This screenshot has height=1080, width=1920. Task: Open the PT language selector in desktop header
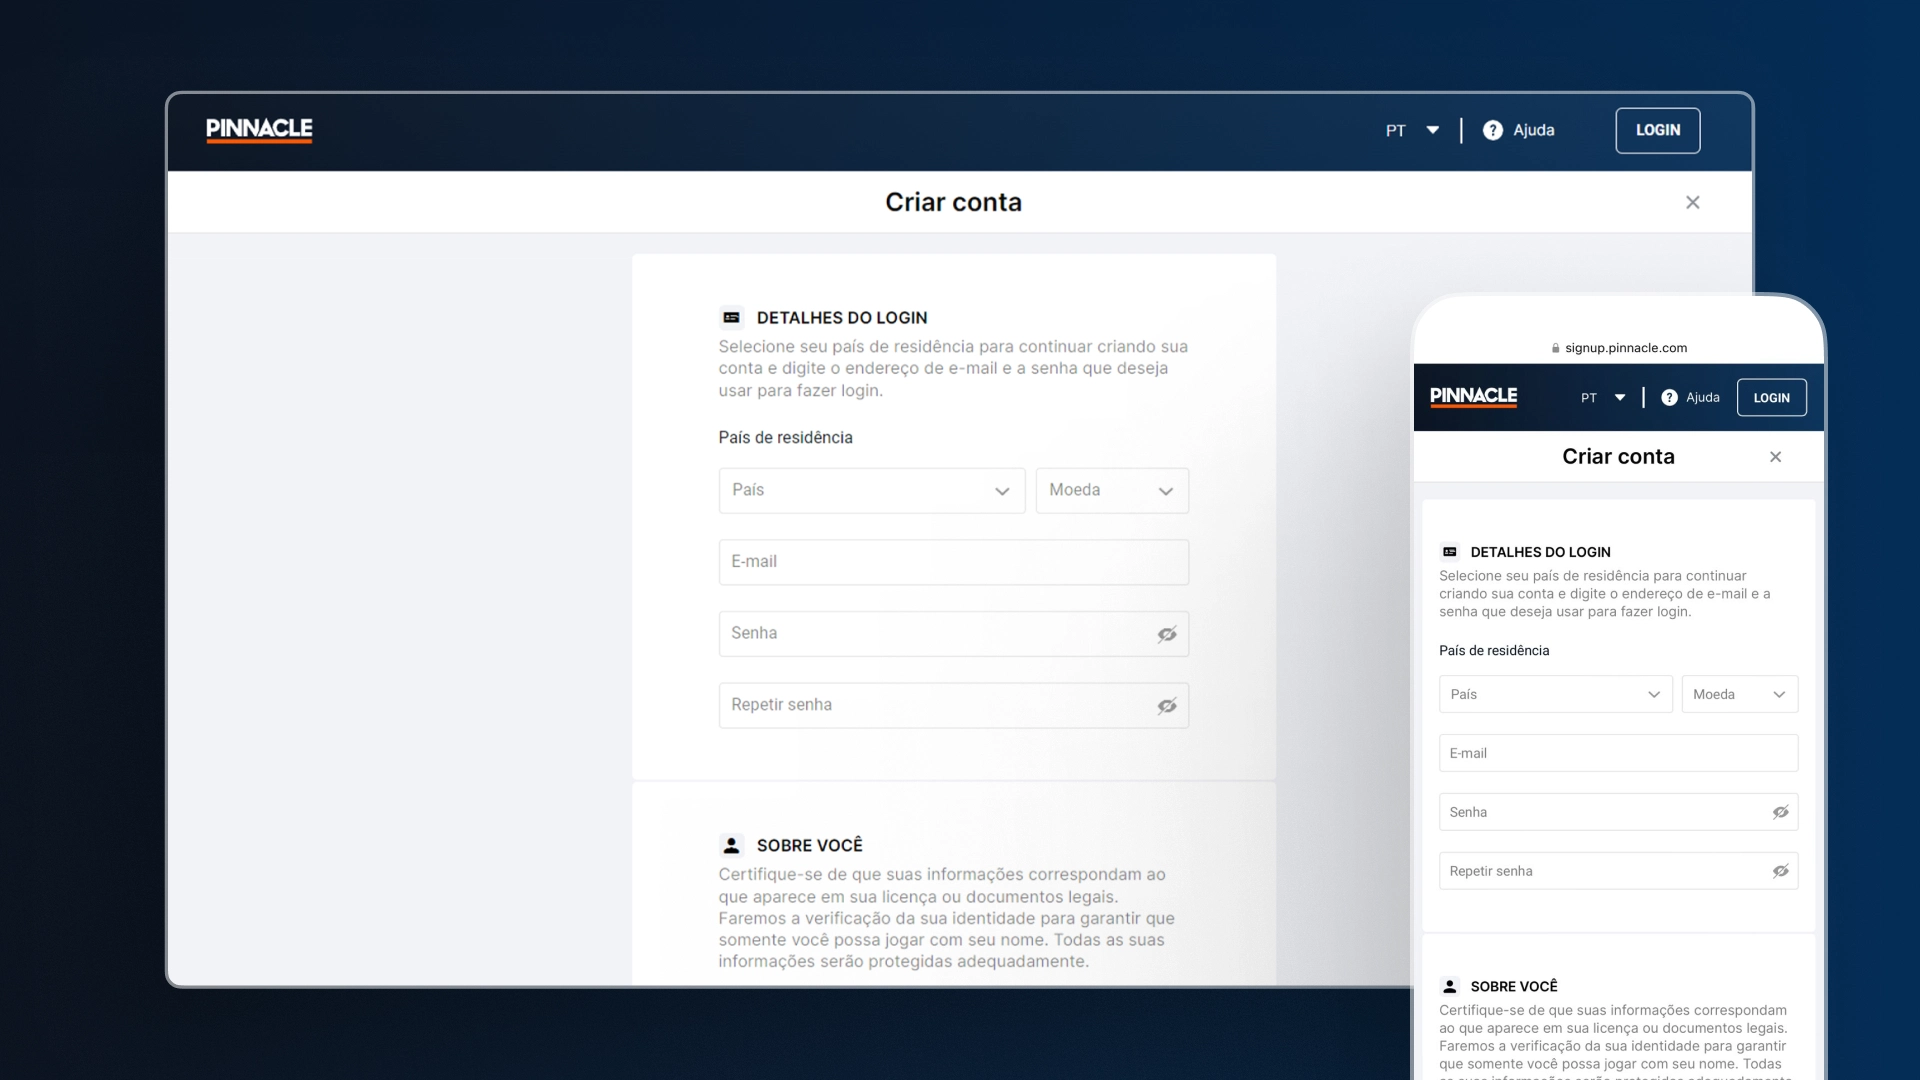click(x=1412, y=130)
